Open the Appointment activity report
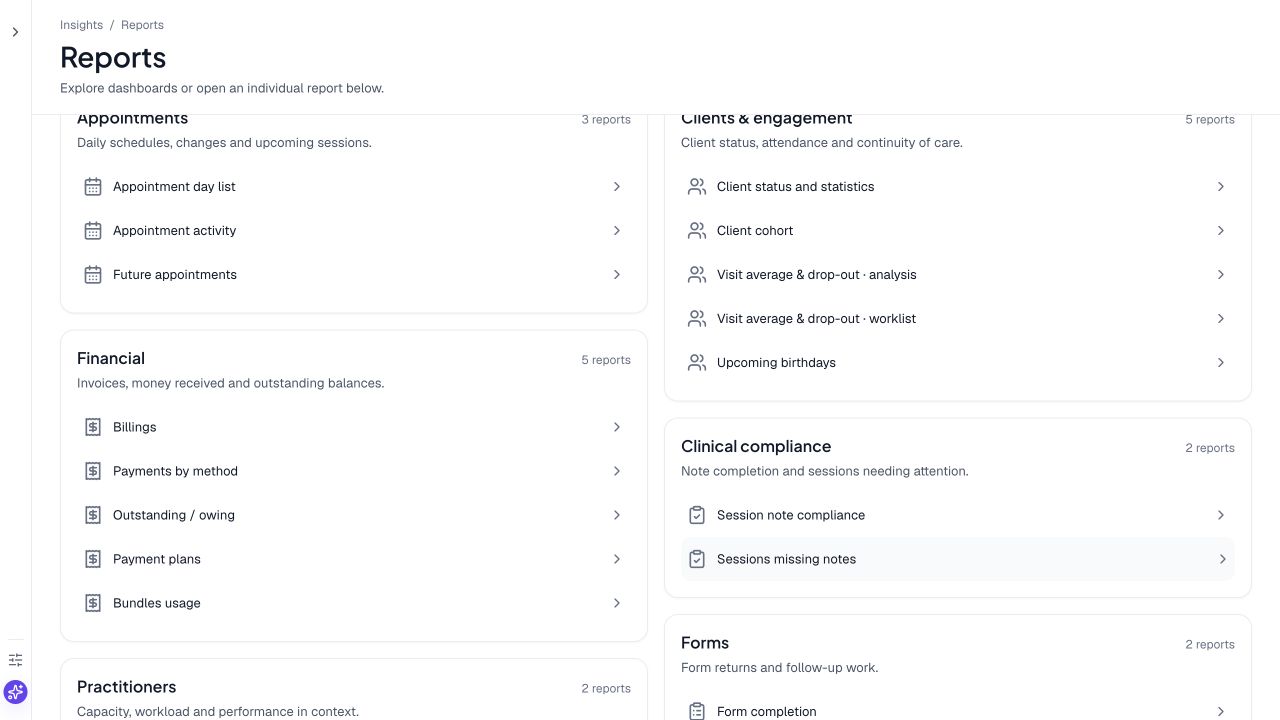The height and width of the screenshot is (720, 1280). 354,231
